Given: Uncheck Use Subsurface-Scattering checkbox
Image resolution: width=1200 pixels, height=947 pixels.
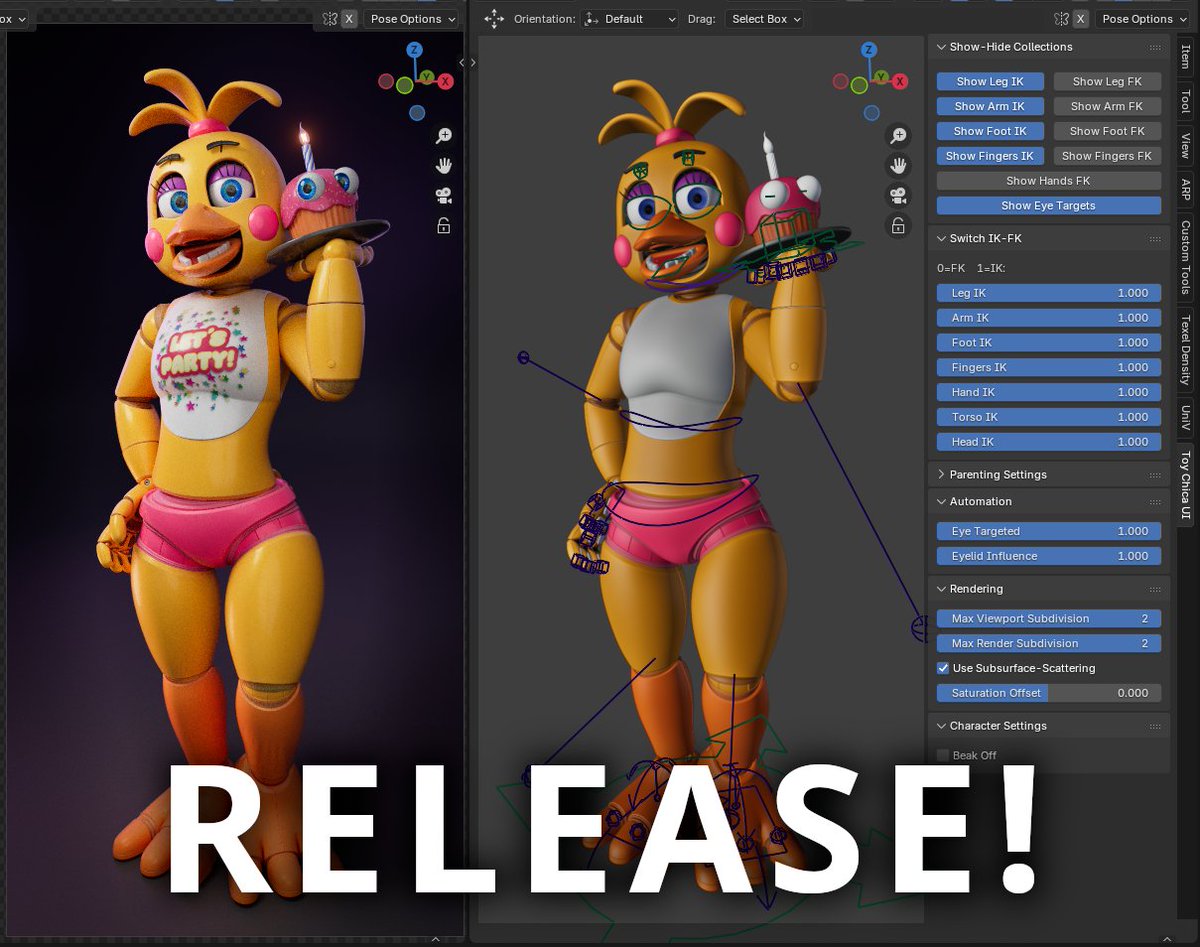Looking at the screenshot, I should pyautogui.click(x=943, y=668).
